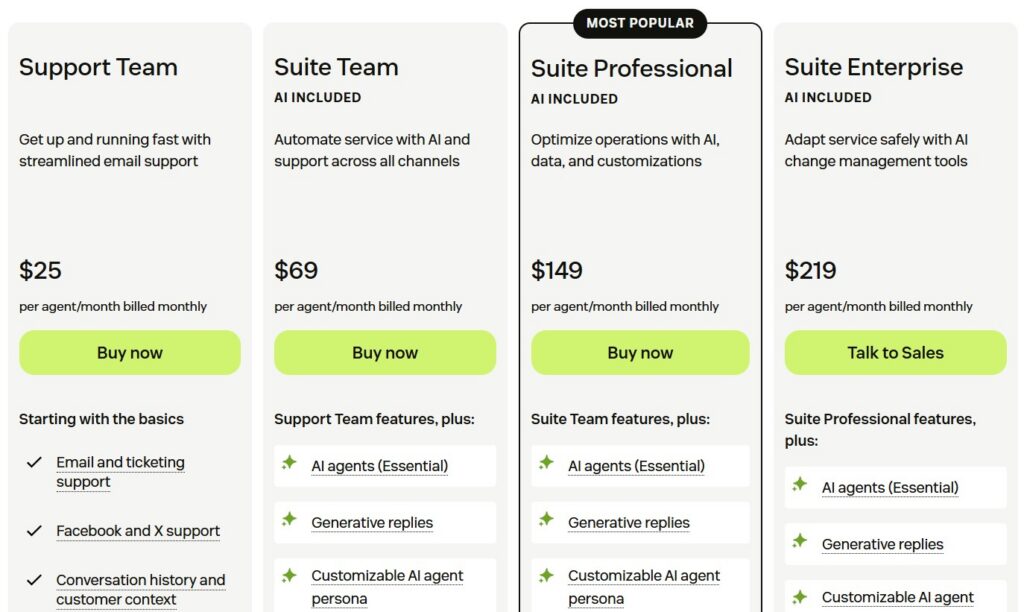The width and height of the screenshot is (1024, 612).
Task: Open the Facebook and X support link
Action: coord(137,530)
